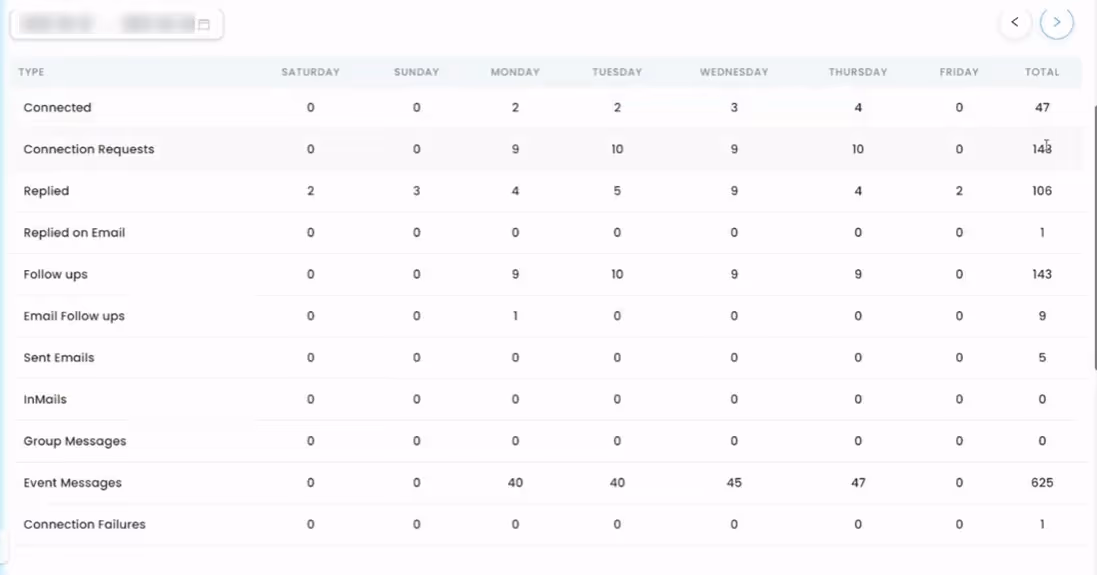Select the Connected row label
This screenshot has width=1097, height=575.
tap(57, 108)
